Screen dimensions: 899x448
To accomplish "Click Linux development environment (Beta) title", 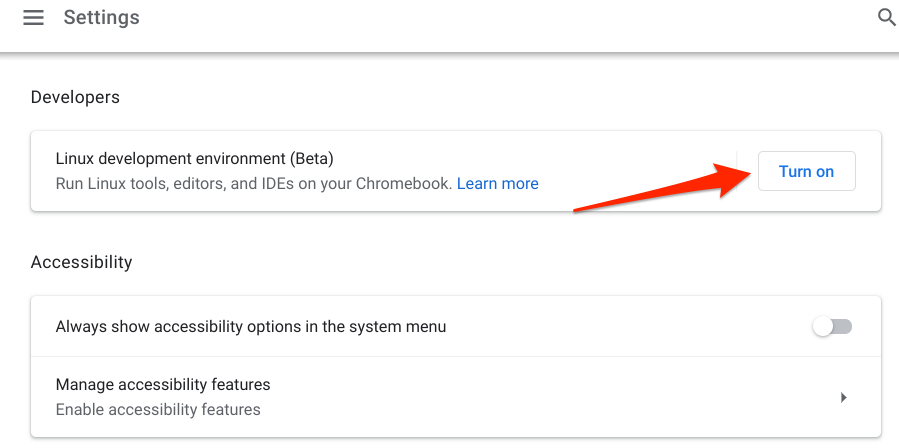I will pyautogui.click(x=194, y=159).
